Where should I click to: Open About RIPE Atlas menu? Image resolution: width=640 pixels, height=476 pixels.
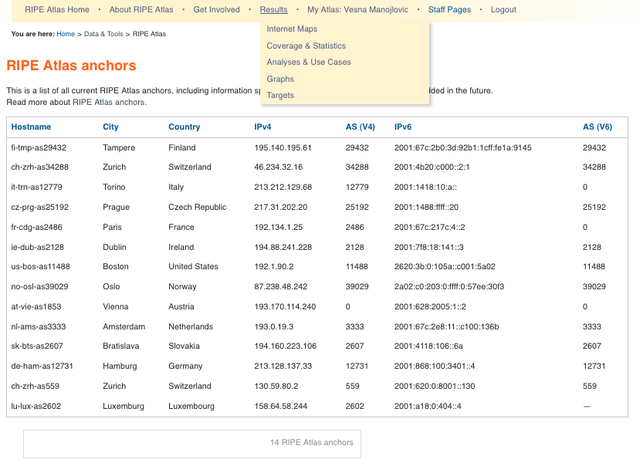point(141,9)
